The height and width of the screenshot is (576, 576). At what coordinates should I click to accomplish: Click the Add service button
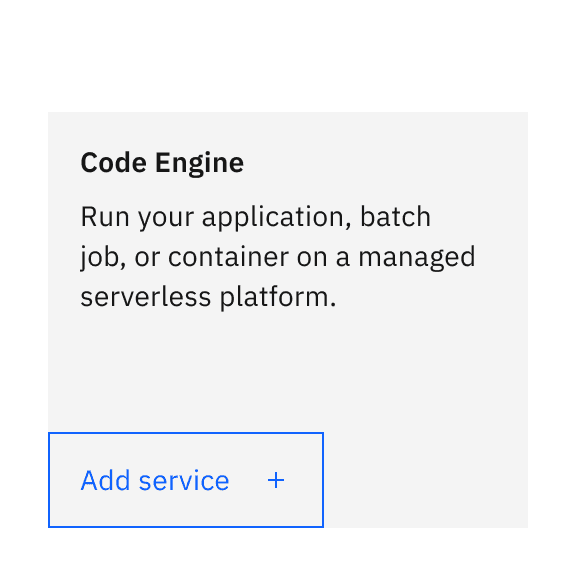186,480
